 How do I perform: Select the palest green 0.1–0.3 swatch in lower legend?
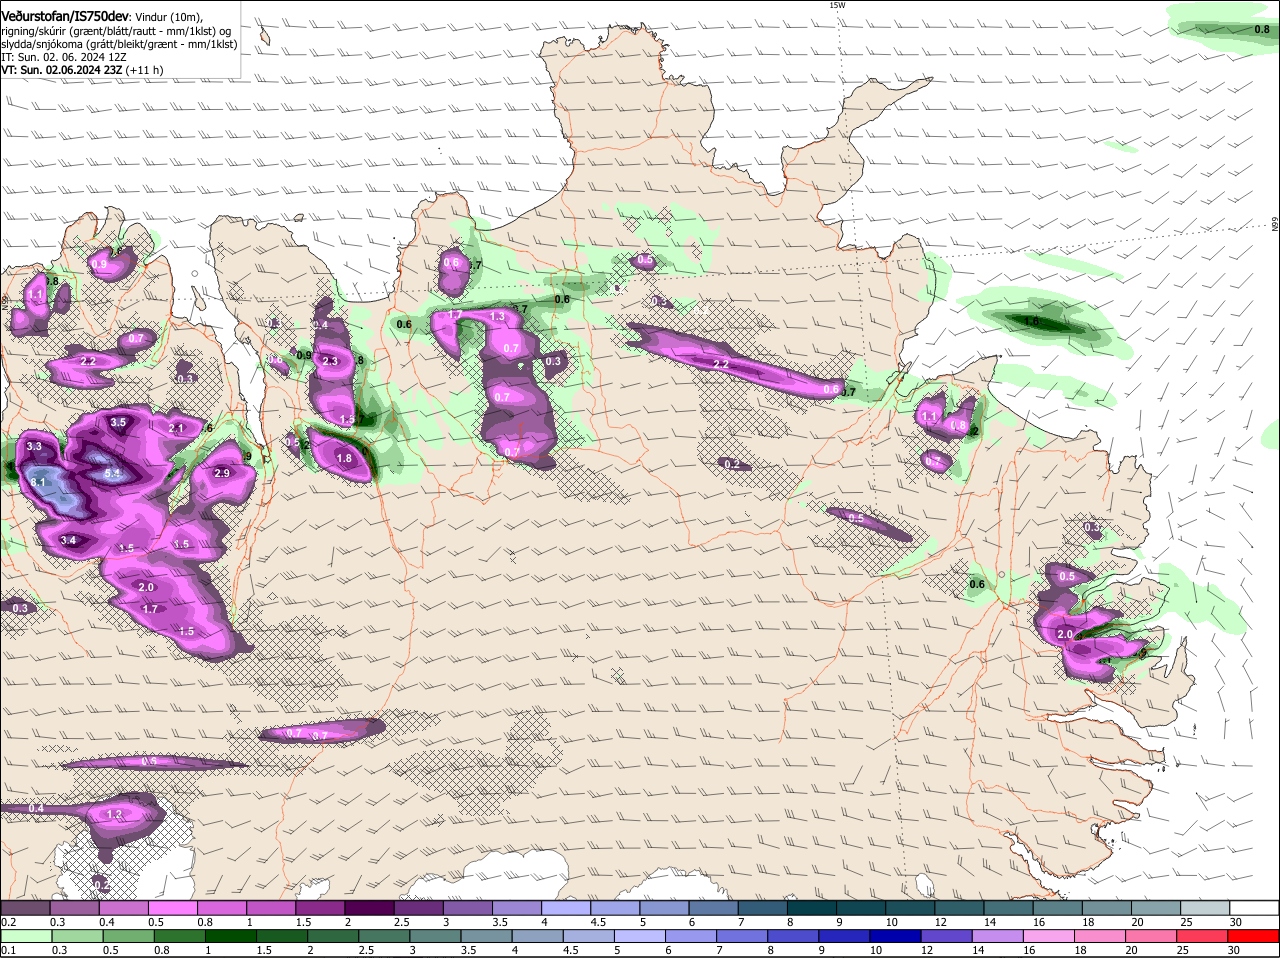point(25,936)
